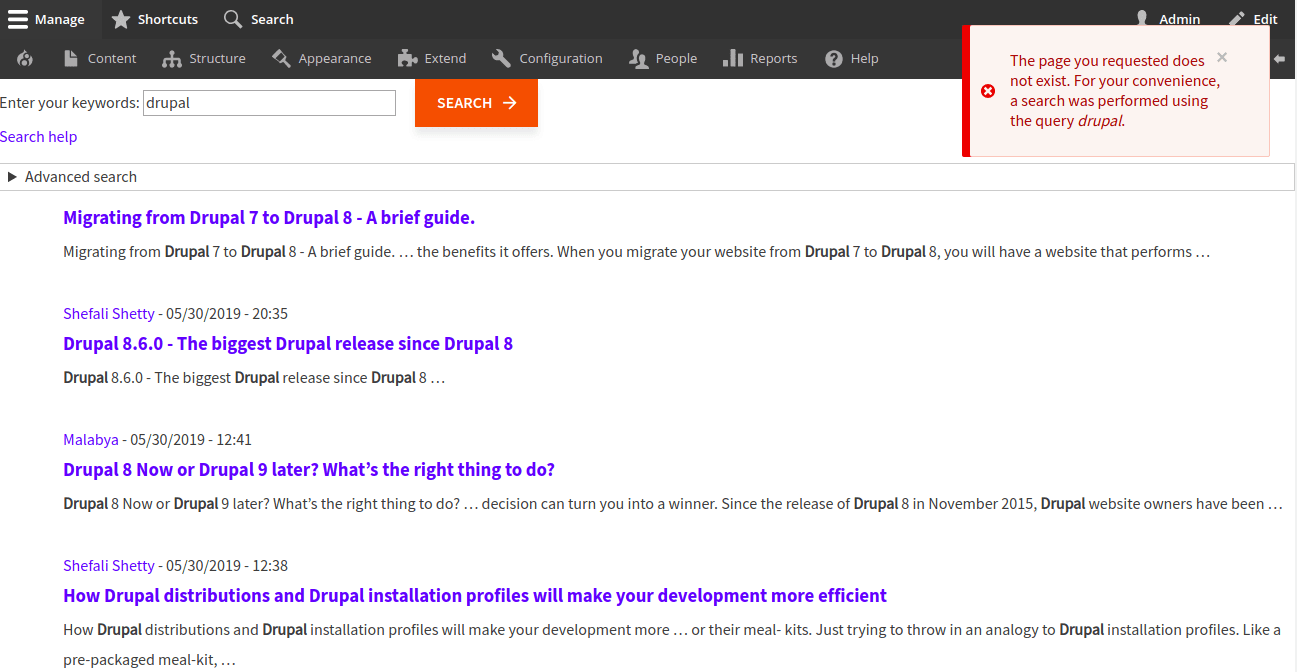The width and height of the screenshot is (1297, 672).
Task: Open the Reports menu
Action: [760, 59]
